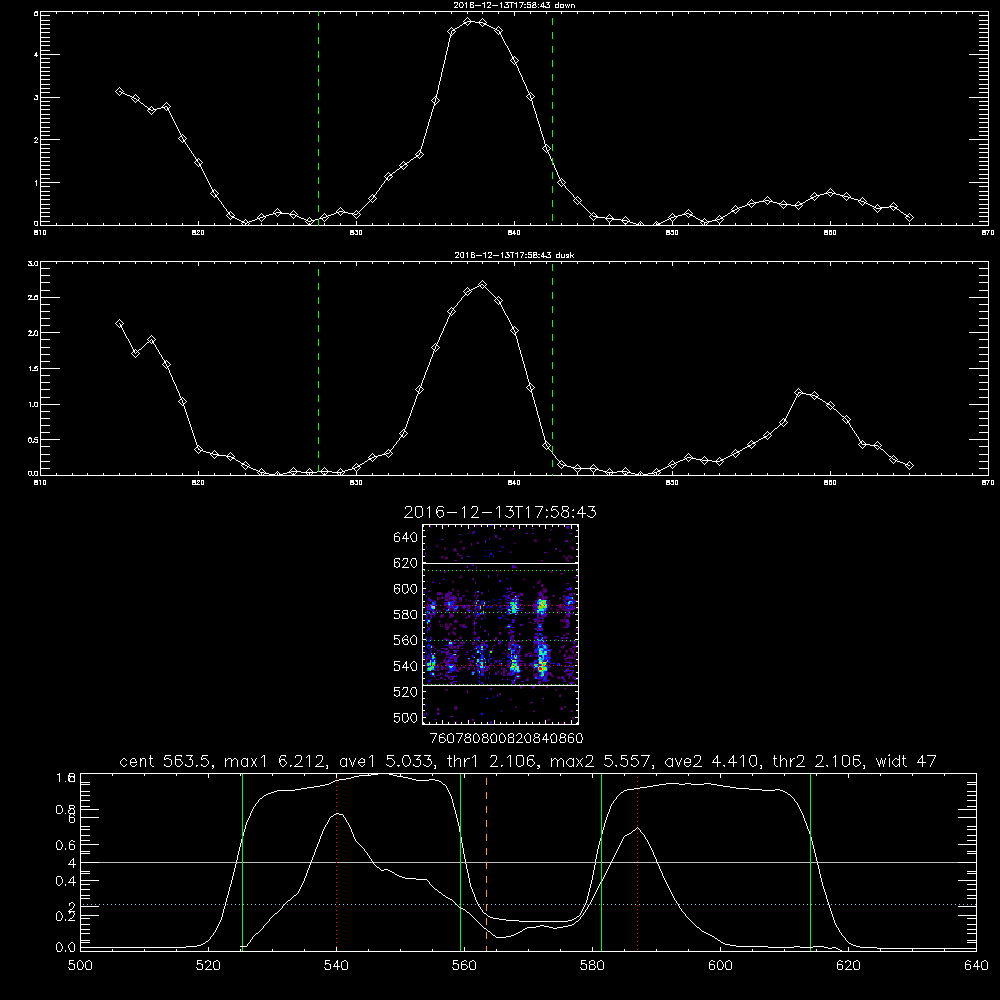Click dawn plot green dashed line near 842
1000x1000 pixels.
552,118
